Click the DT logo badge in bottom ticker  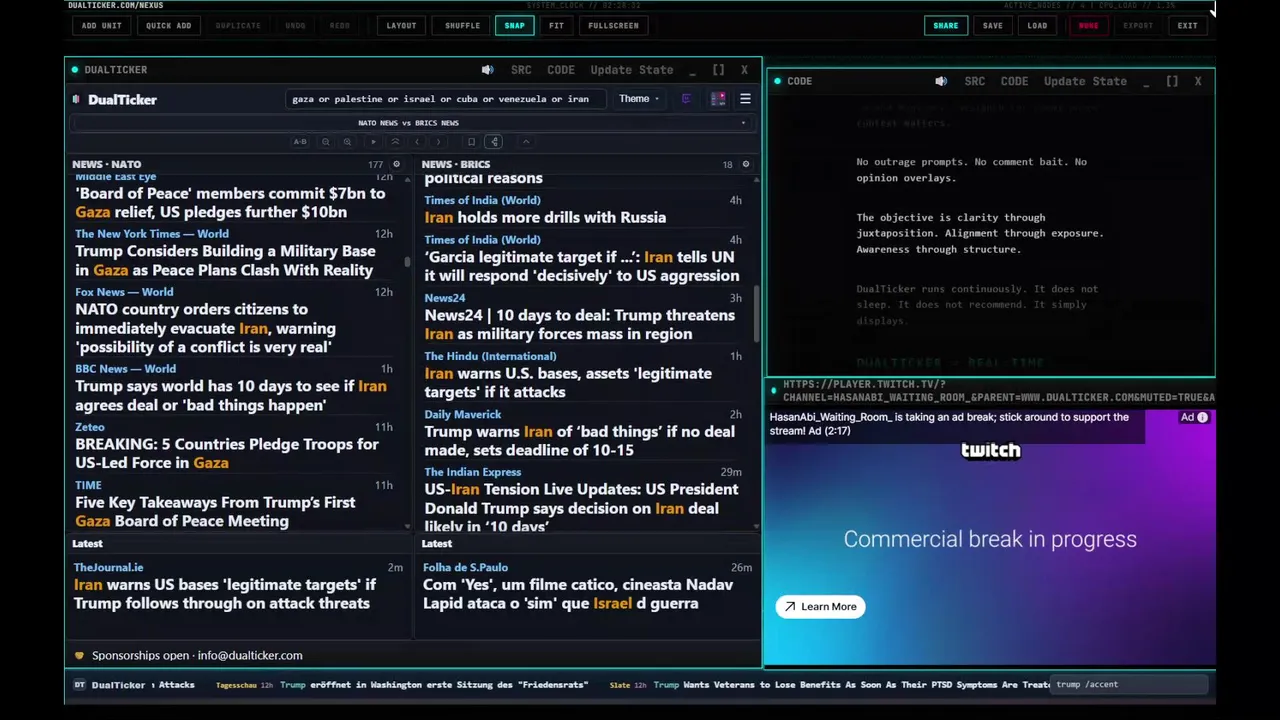pos(80,685)
